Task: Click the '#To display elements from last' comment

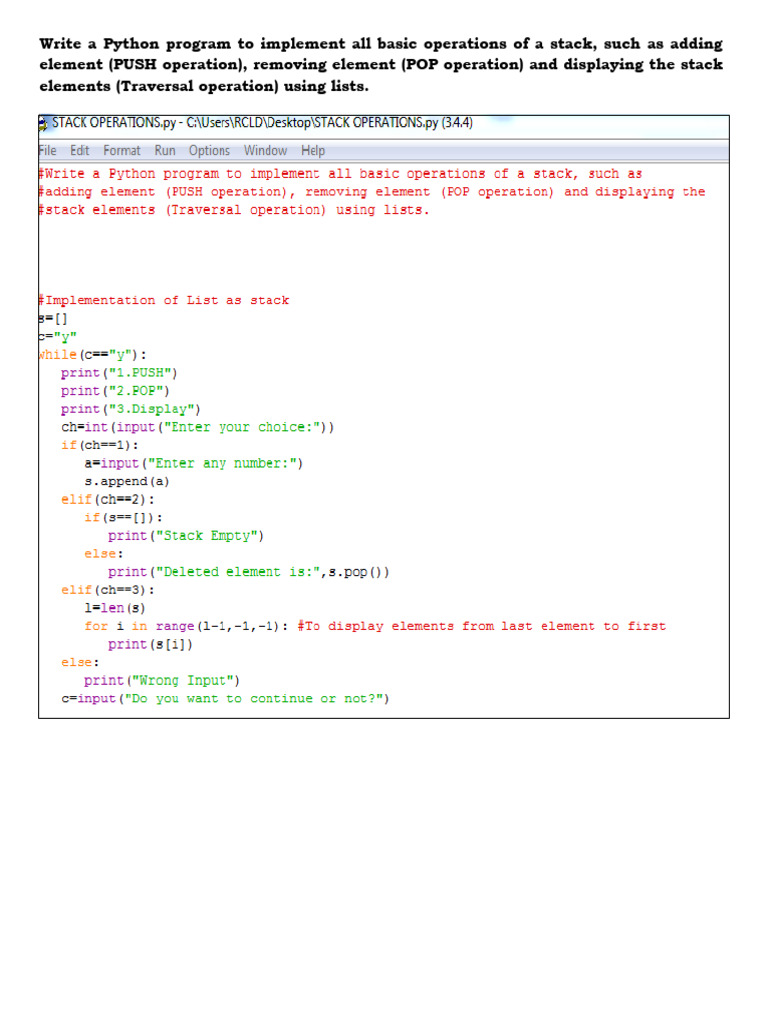Action: point(482,626)
